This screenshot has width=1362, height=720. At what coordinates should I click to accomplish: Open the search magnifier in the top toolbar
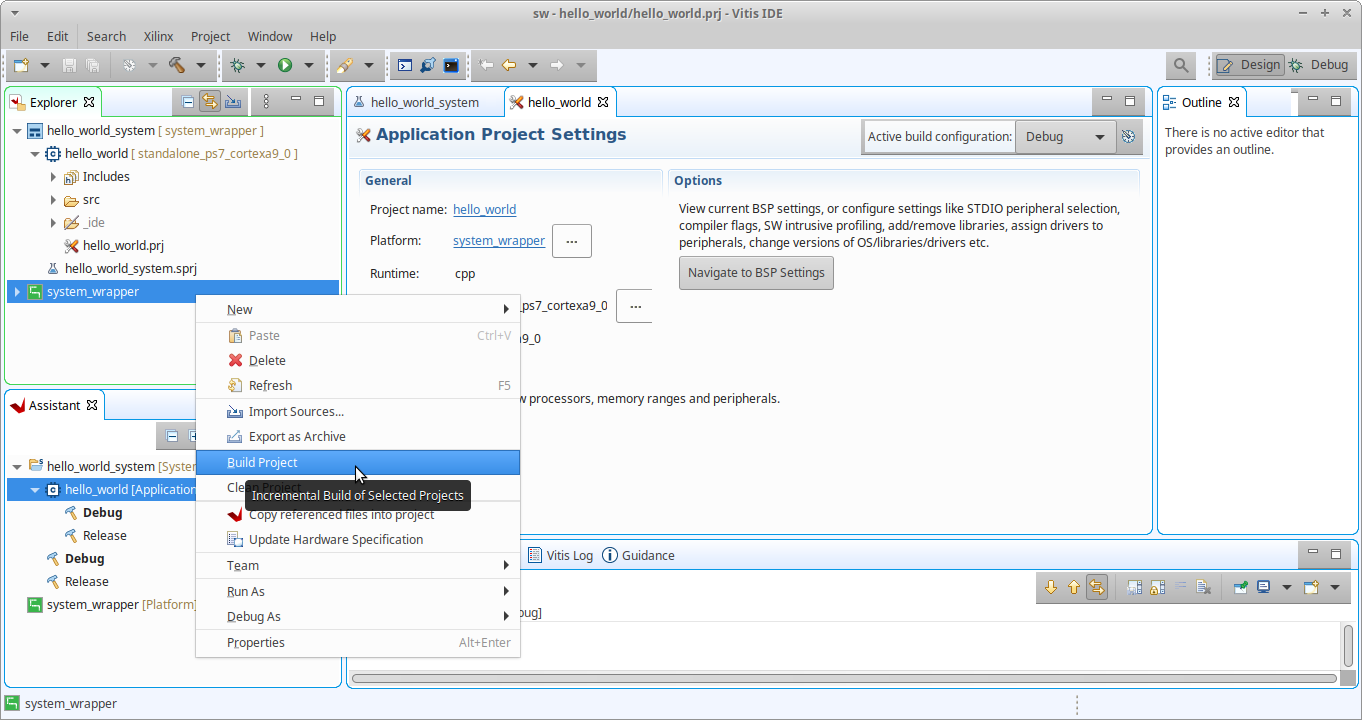click(1181, 65)
